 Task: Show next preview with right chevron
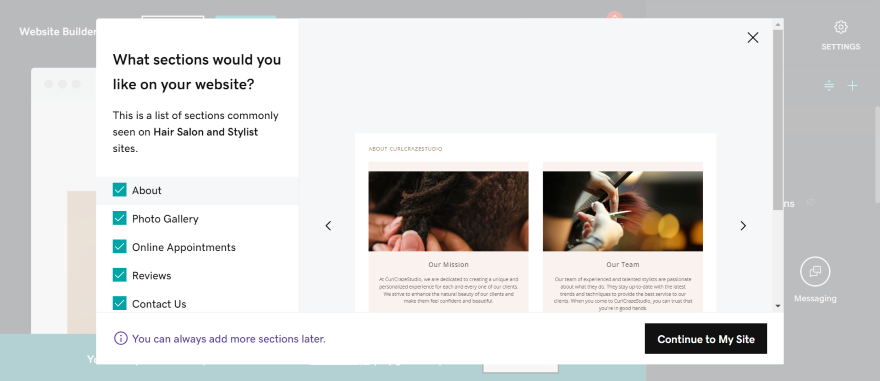tap(742, 226)
